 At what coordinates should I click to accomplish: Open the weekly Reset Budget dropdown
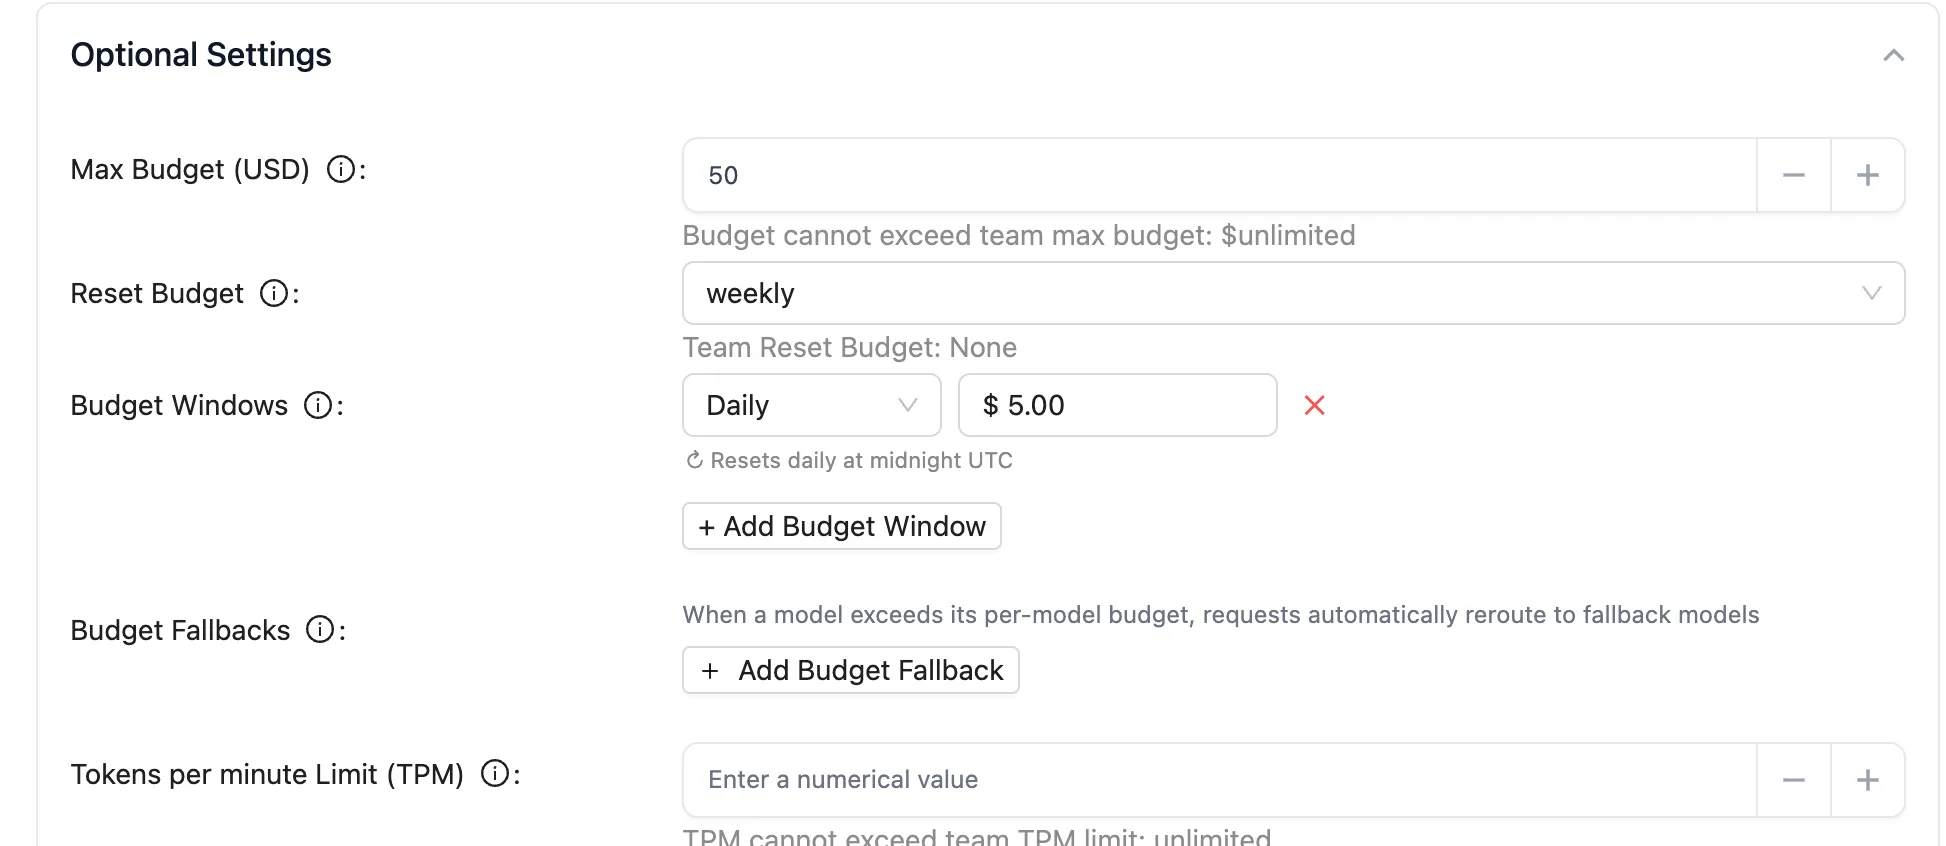[x=1293, y=293]
